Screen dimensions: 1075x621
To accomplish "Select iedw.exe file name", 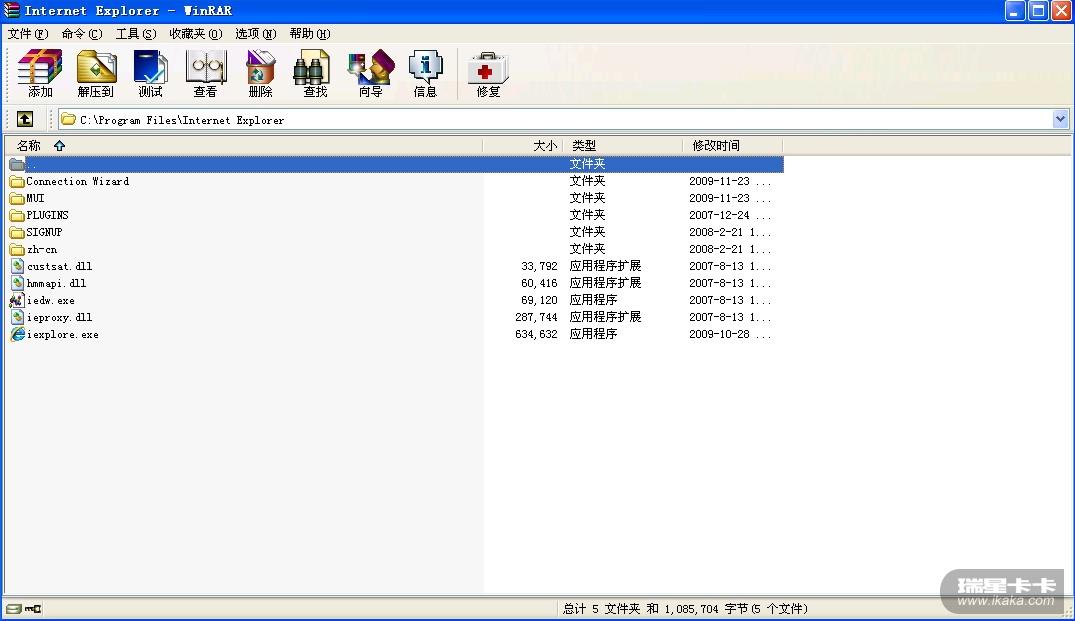I will click(x=51, y=300).
